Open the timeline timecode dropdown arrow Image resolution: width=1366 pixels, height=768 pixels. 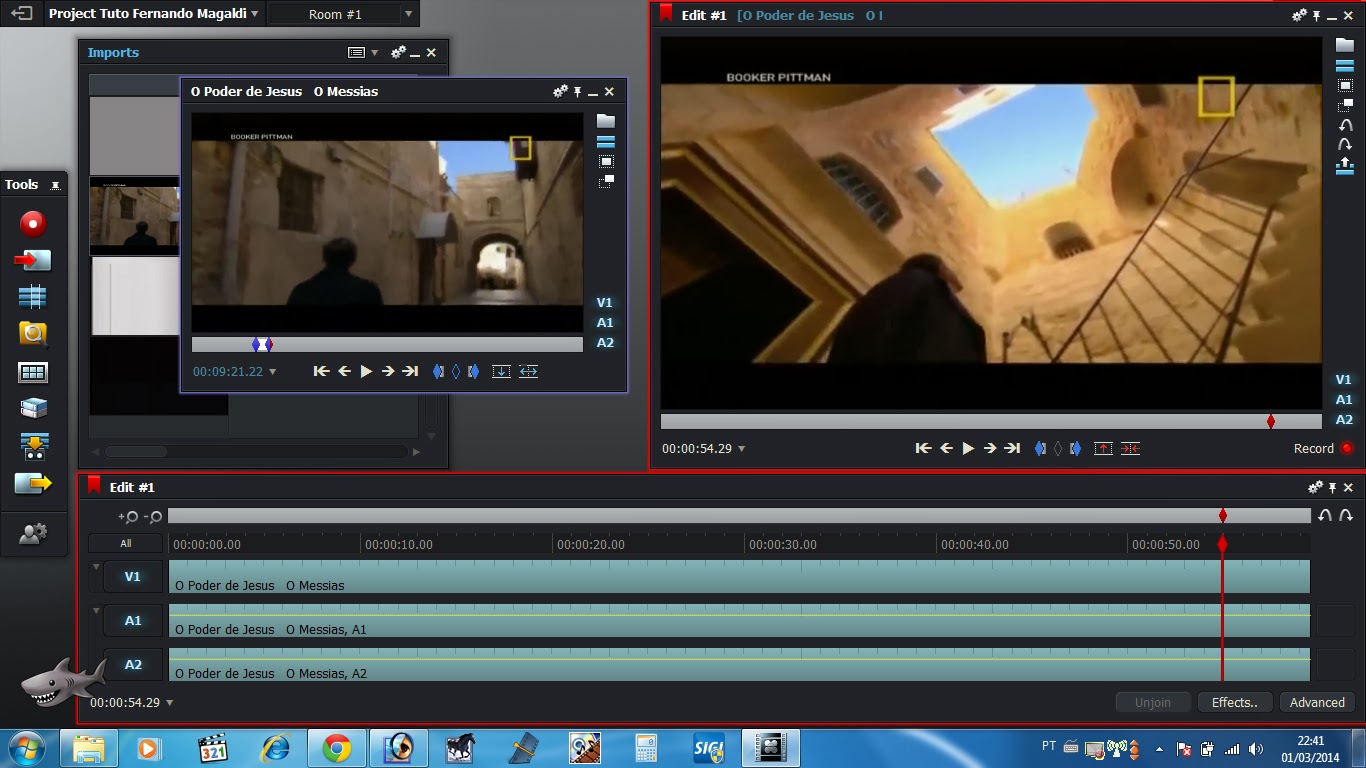click(170, 703)
